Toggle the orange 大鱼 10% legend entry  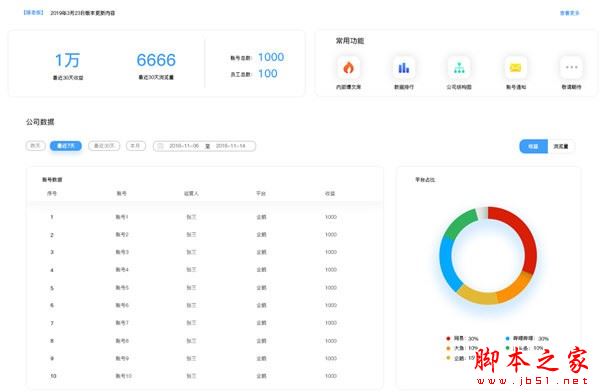462,348
